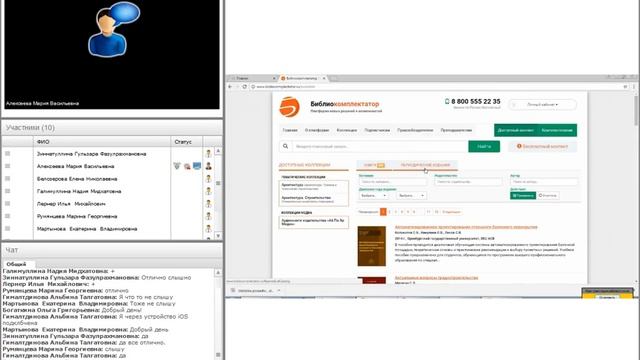Screen dimensions: 640x360
Task: Go to pagination page 2
Action: (389, 212)
